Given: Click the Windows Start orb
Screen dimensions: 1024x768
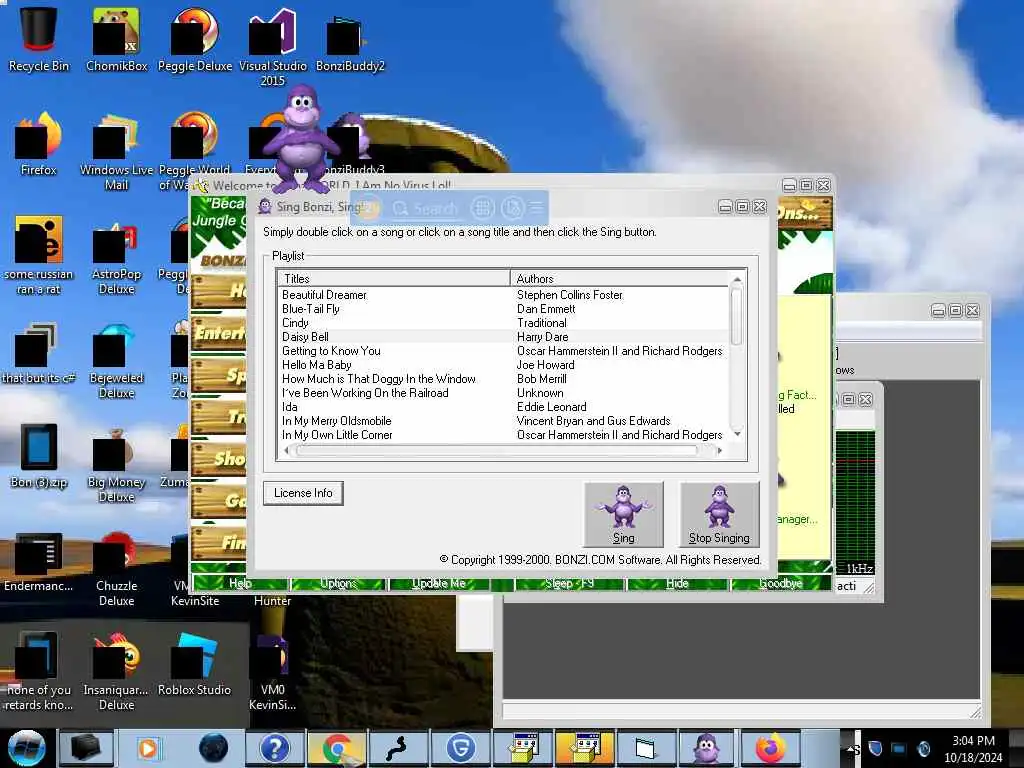Looking at the screenshot, I should [26, 748].
